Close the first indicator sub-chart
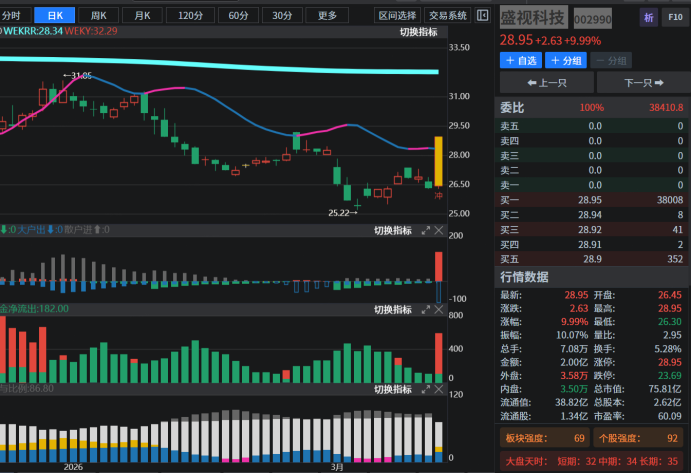This screenshot has width=691, height=474. pos(439,230)
